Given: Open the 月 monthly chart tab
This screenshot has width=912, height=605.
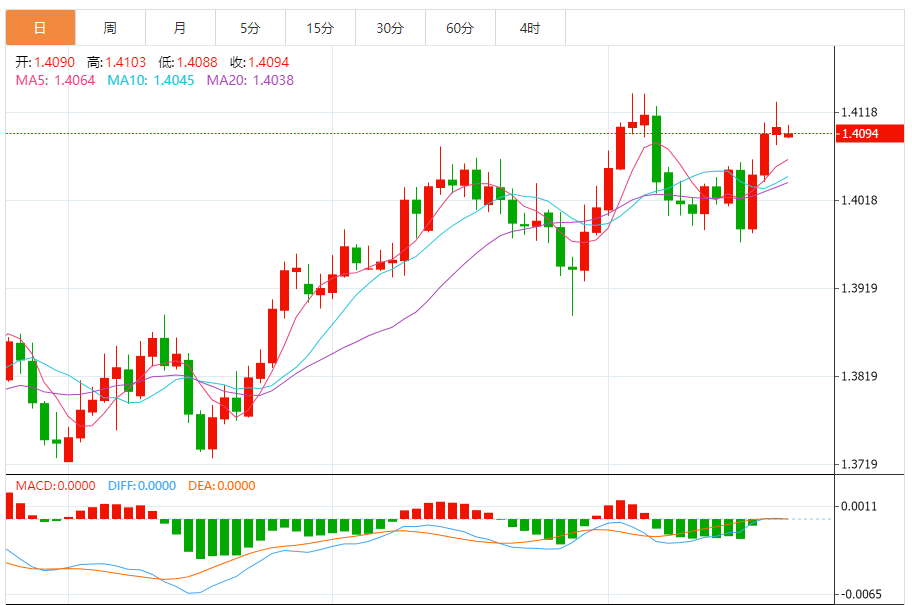Looking at the screenshot, I should [x=180, y=28].
